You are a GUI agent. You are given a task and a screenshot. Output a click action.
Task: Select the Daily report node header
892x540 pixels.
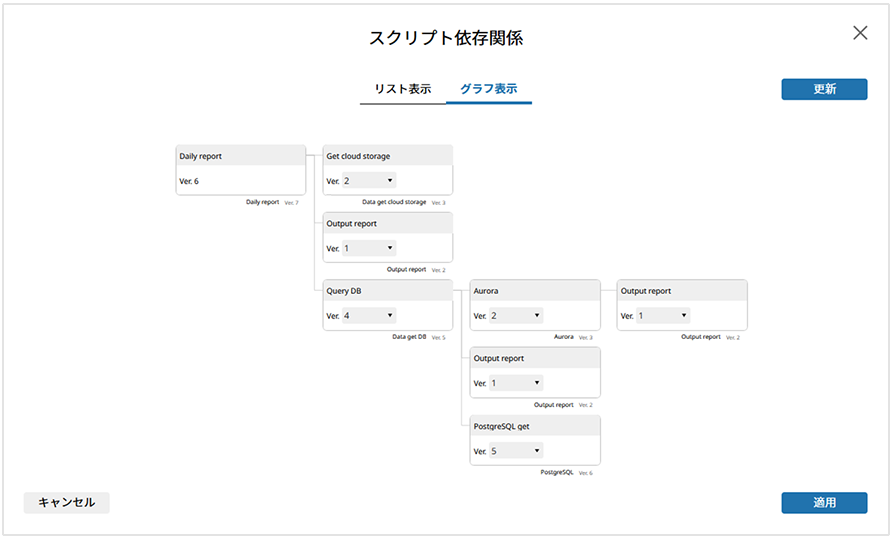(x=241, y=156)
